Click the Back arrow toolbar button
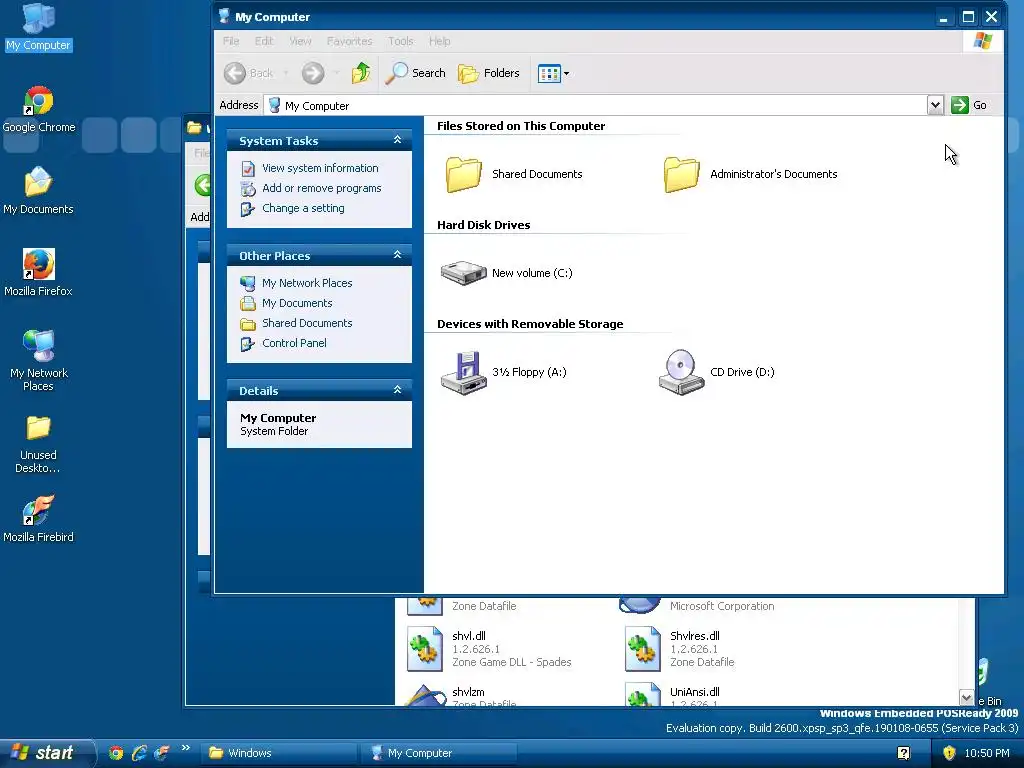The height and width of the screenshot is (768, 1024). click(x=248, y=73)
